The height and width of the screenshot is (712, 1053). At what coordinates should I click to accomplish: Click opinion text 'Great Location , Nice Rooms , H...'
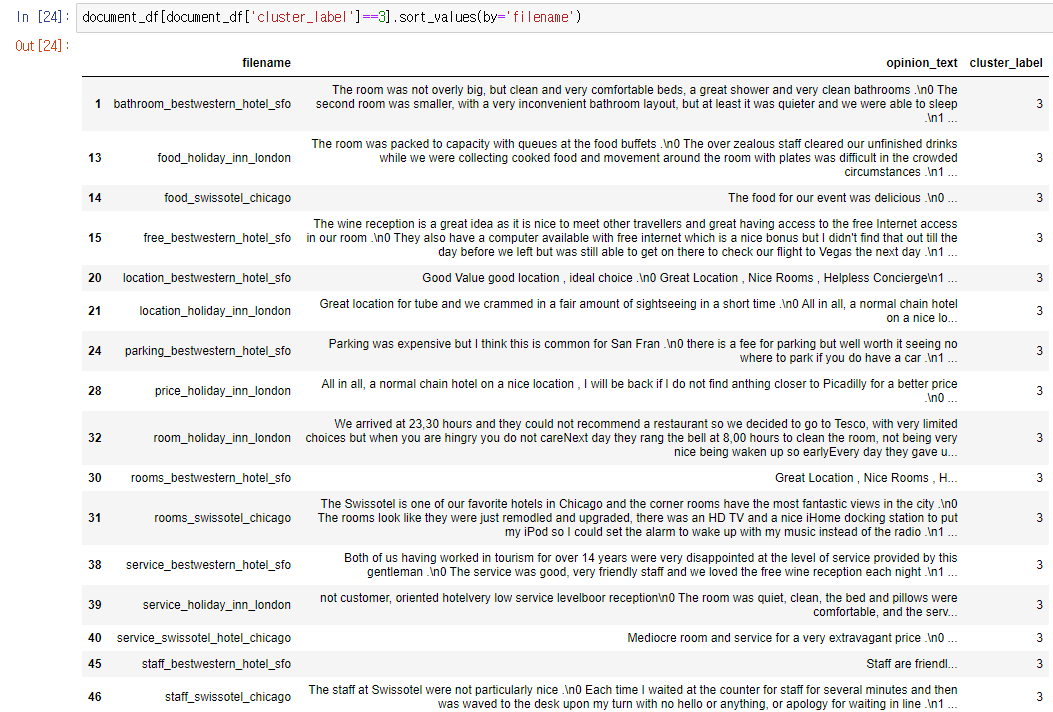click(x=866, y=478)
